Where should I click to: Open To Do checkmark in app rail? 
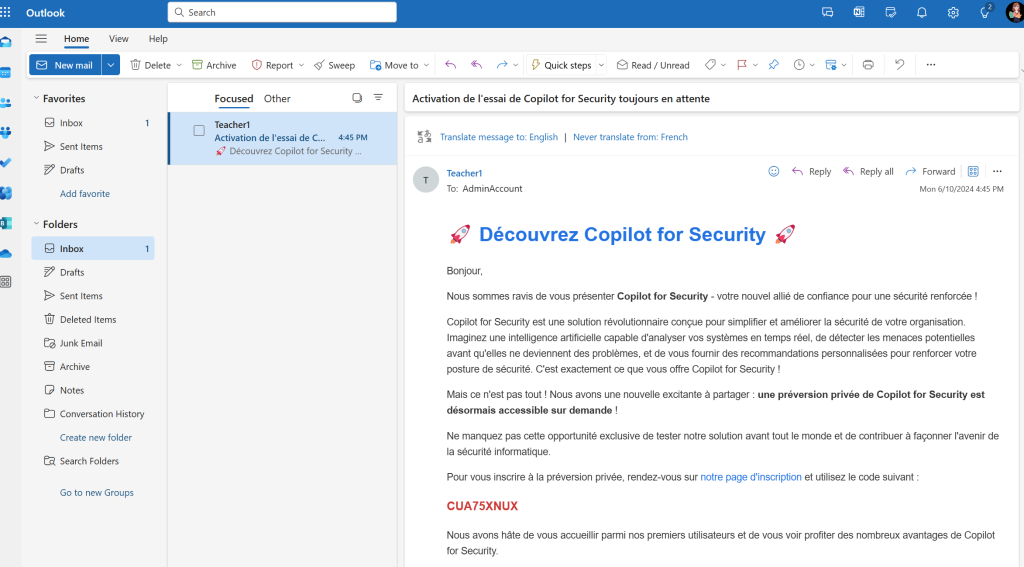[x=6, y=163]
